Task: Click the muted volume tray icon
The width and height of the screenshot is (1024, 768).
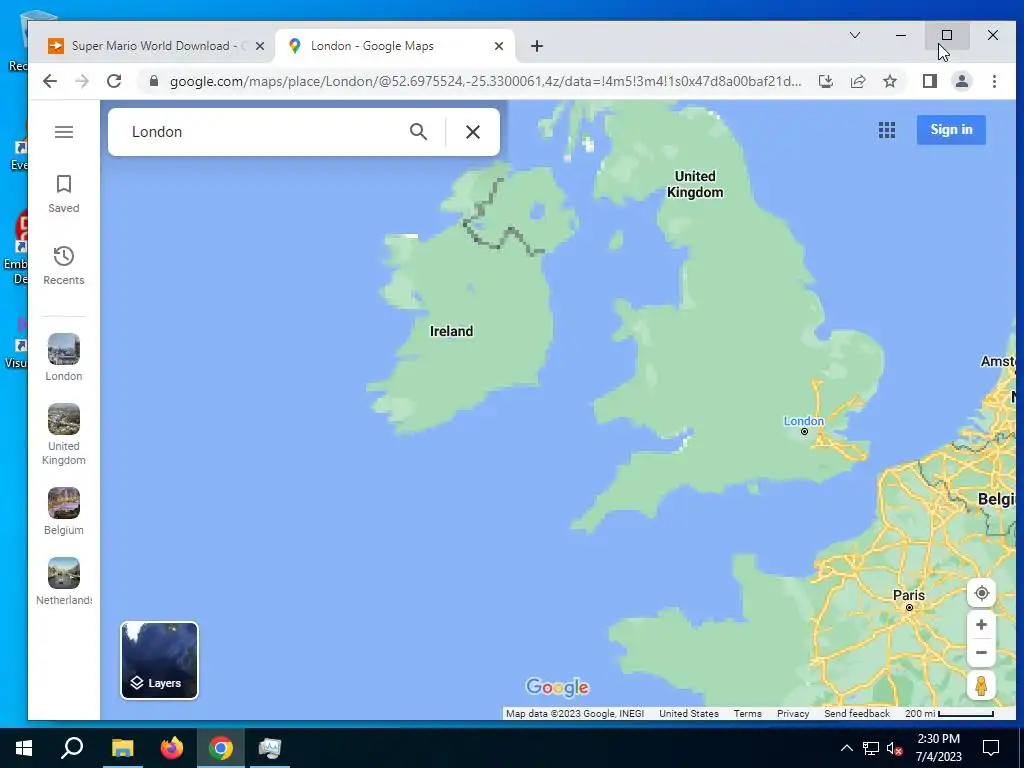Action: (x=894, y=748)
